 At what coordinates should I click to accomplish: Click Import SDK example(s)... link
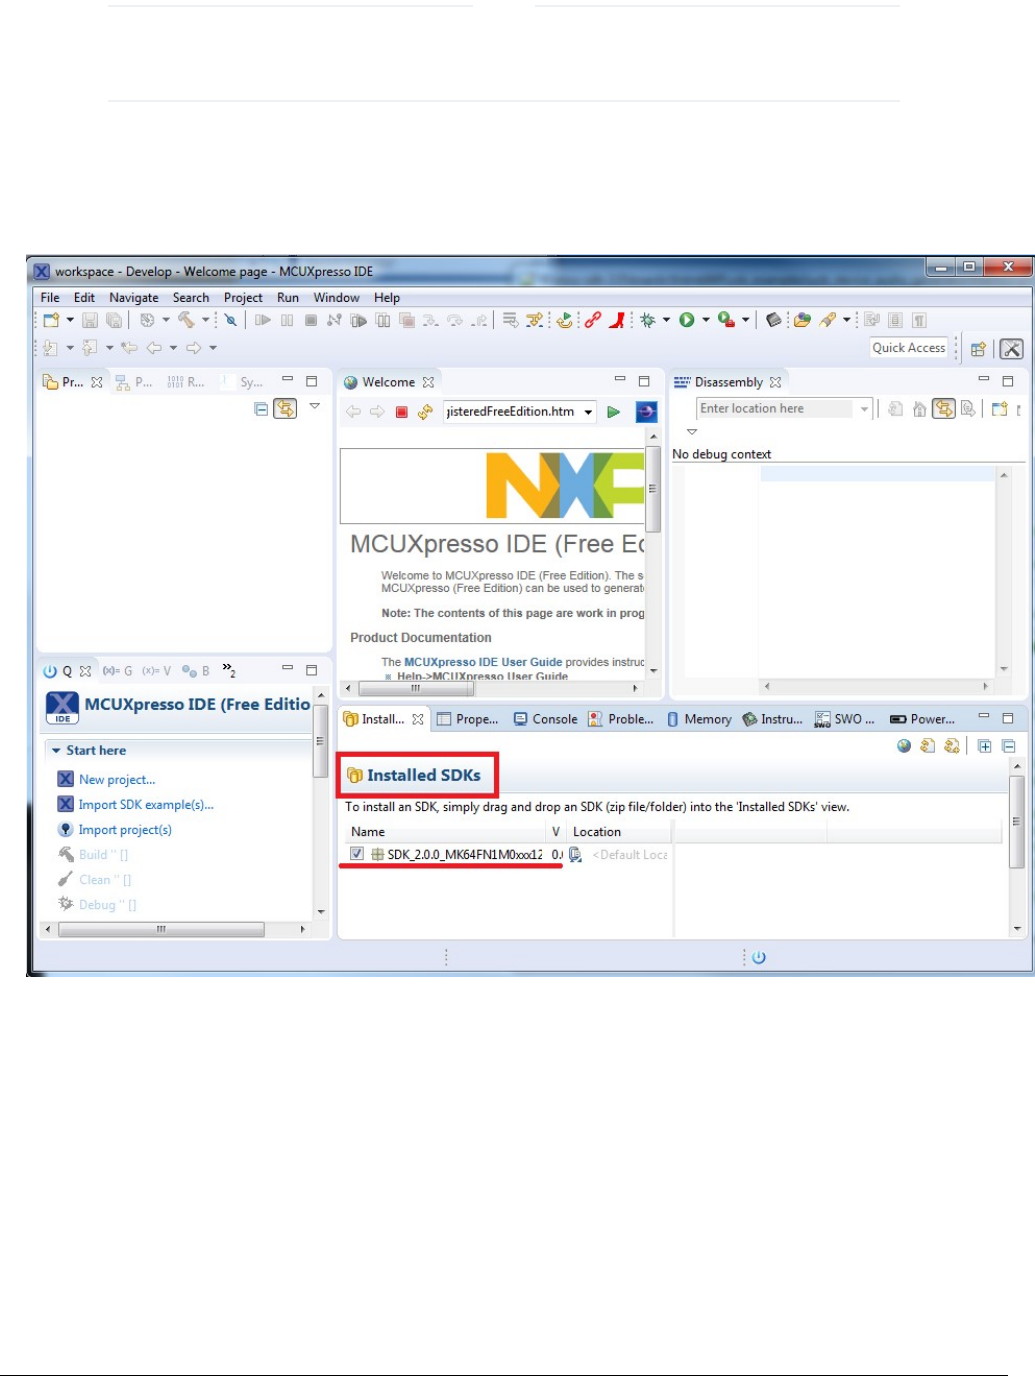146,805
